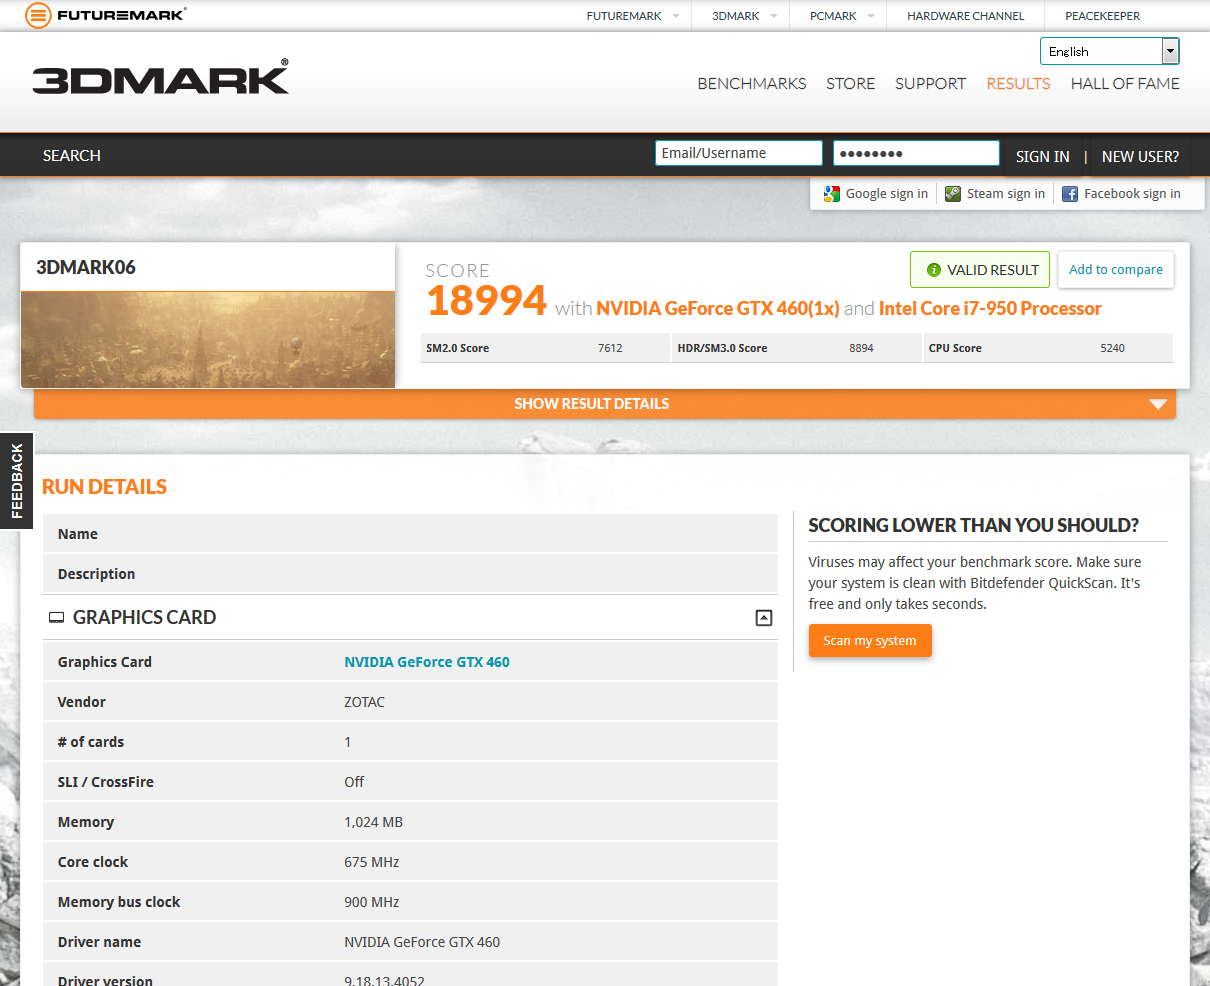1210x986 pixels.
Task: Open 3DMARK top navigation item
Action: coord(736,16)
